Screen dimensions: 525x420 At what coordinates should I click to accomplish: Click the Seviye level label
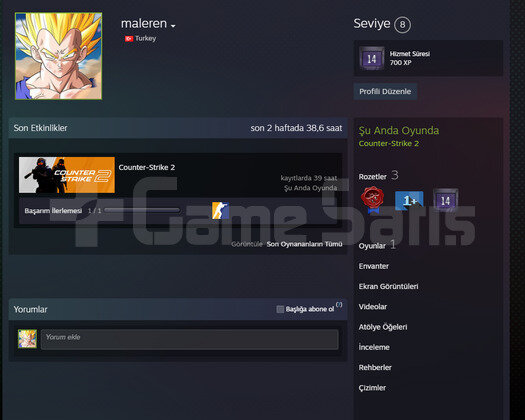coord(372,24)
